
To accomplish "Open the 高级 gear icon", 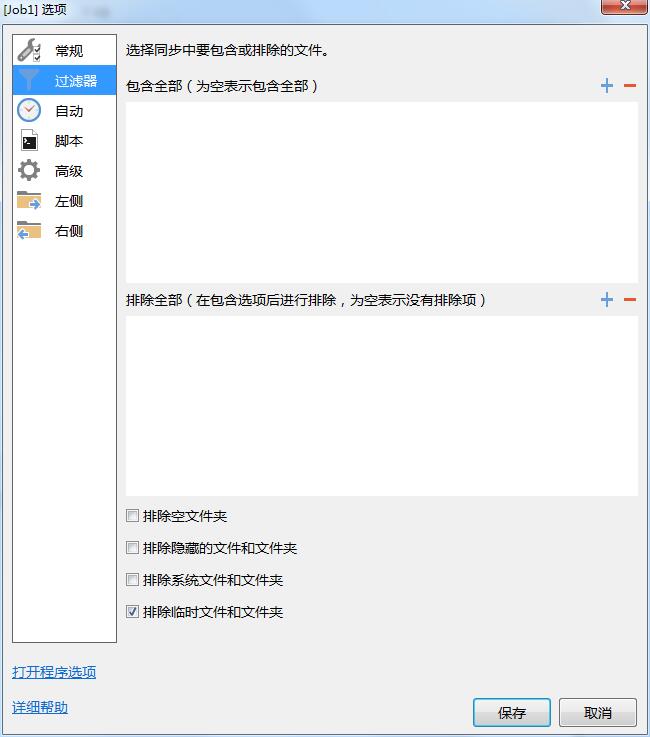I will click(x=29, y=171).
